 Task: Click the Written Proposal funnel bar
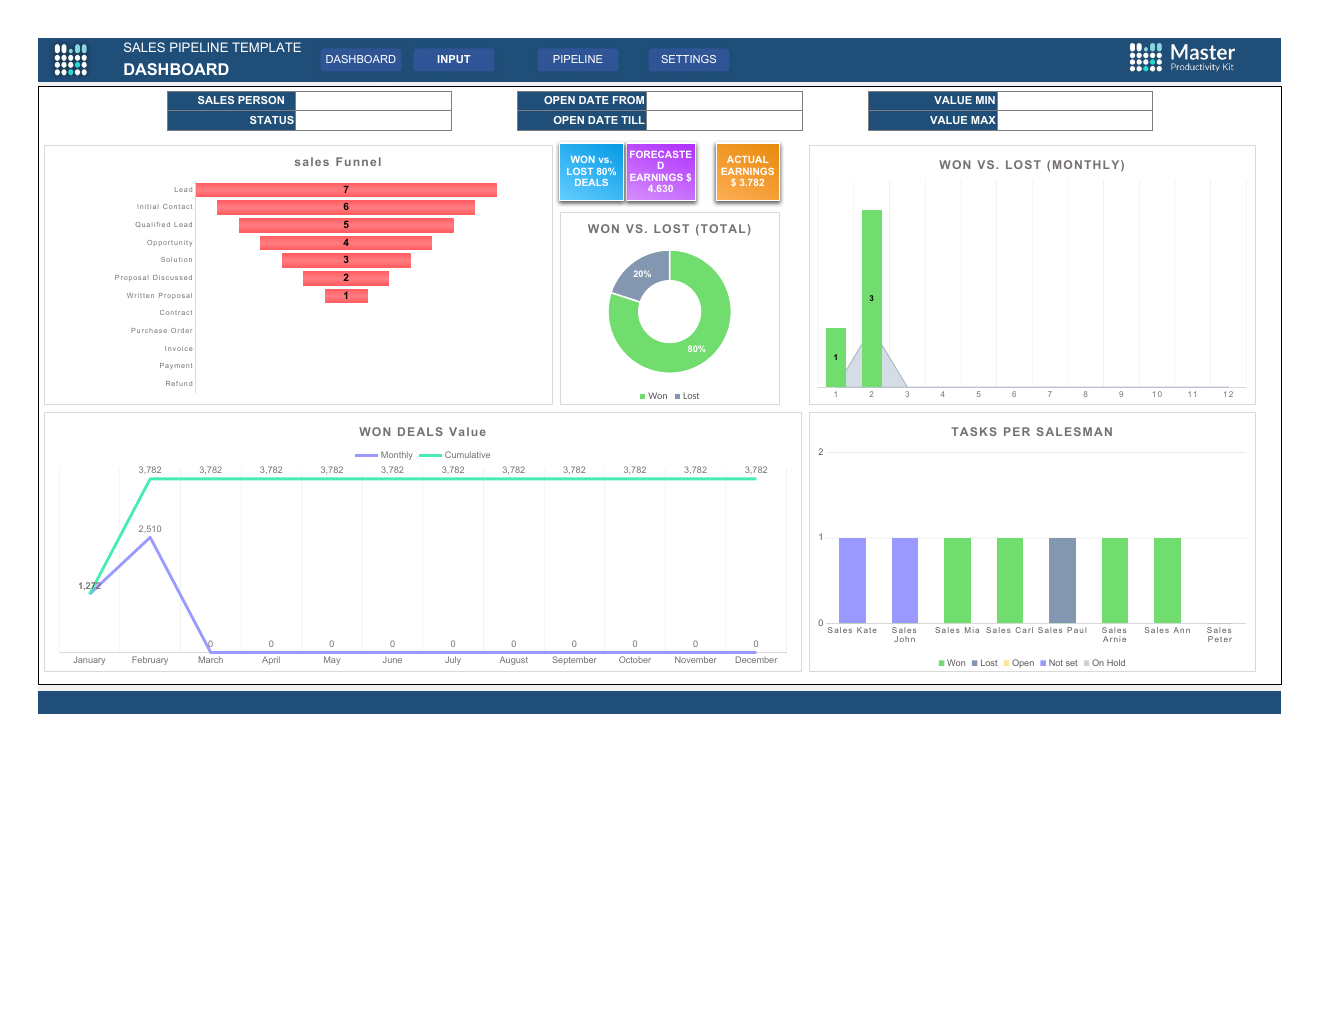click(346, 296)
